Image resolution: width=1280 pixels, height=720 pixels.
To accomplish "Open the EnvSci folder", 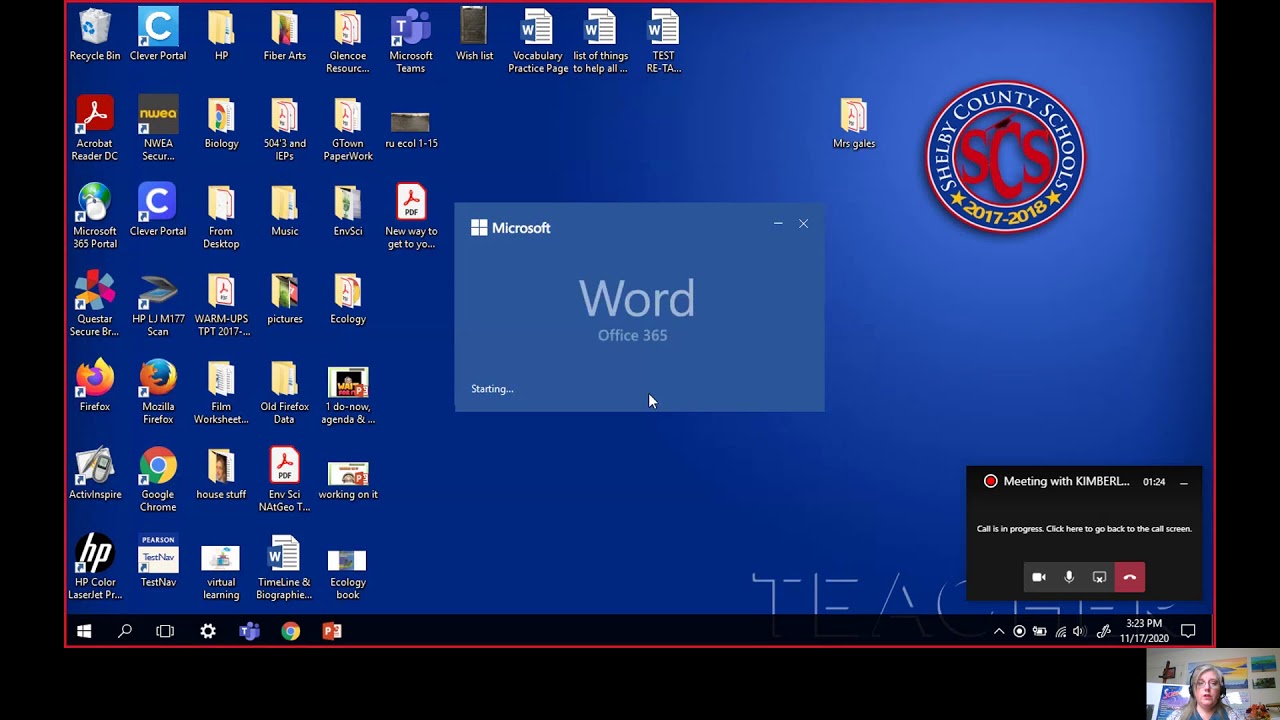I will pyautogui.click(x=348, y=211).
